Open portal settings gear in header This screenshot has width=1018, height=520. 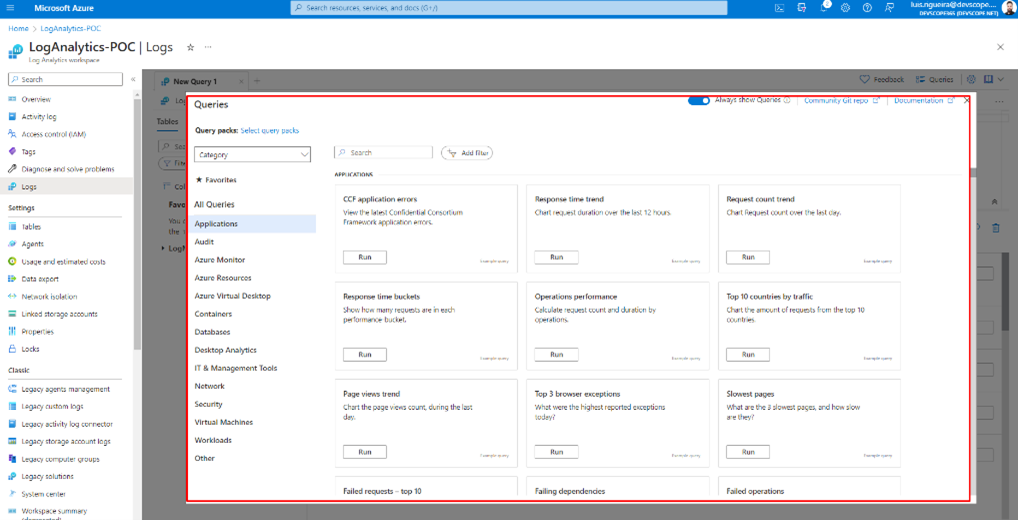click(x=845, y=7)
